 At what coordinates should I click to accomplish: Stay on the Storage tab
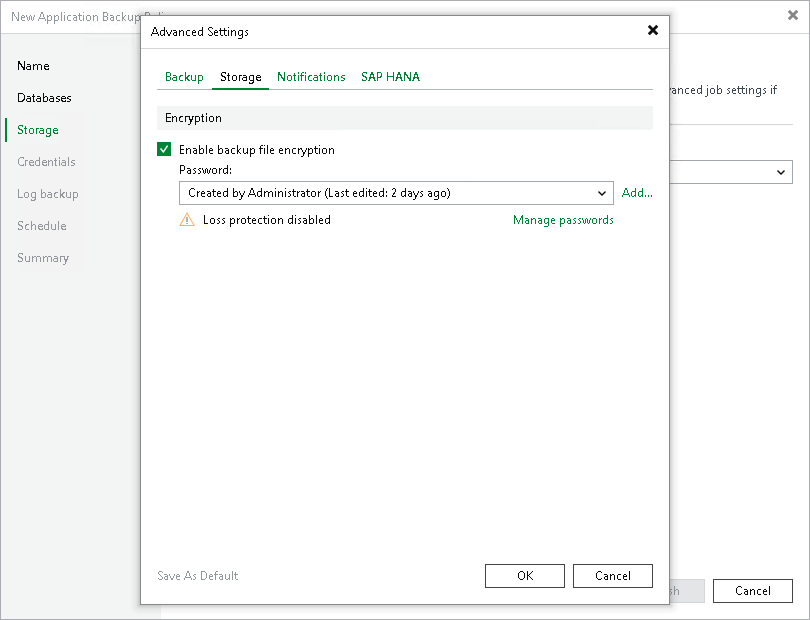(x=240, y=76)
